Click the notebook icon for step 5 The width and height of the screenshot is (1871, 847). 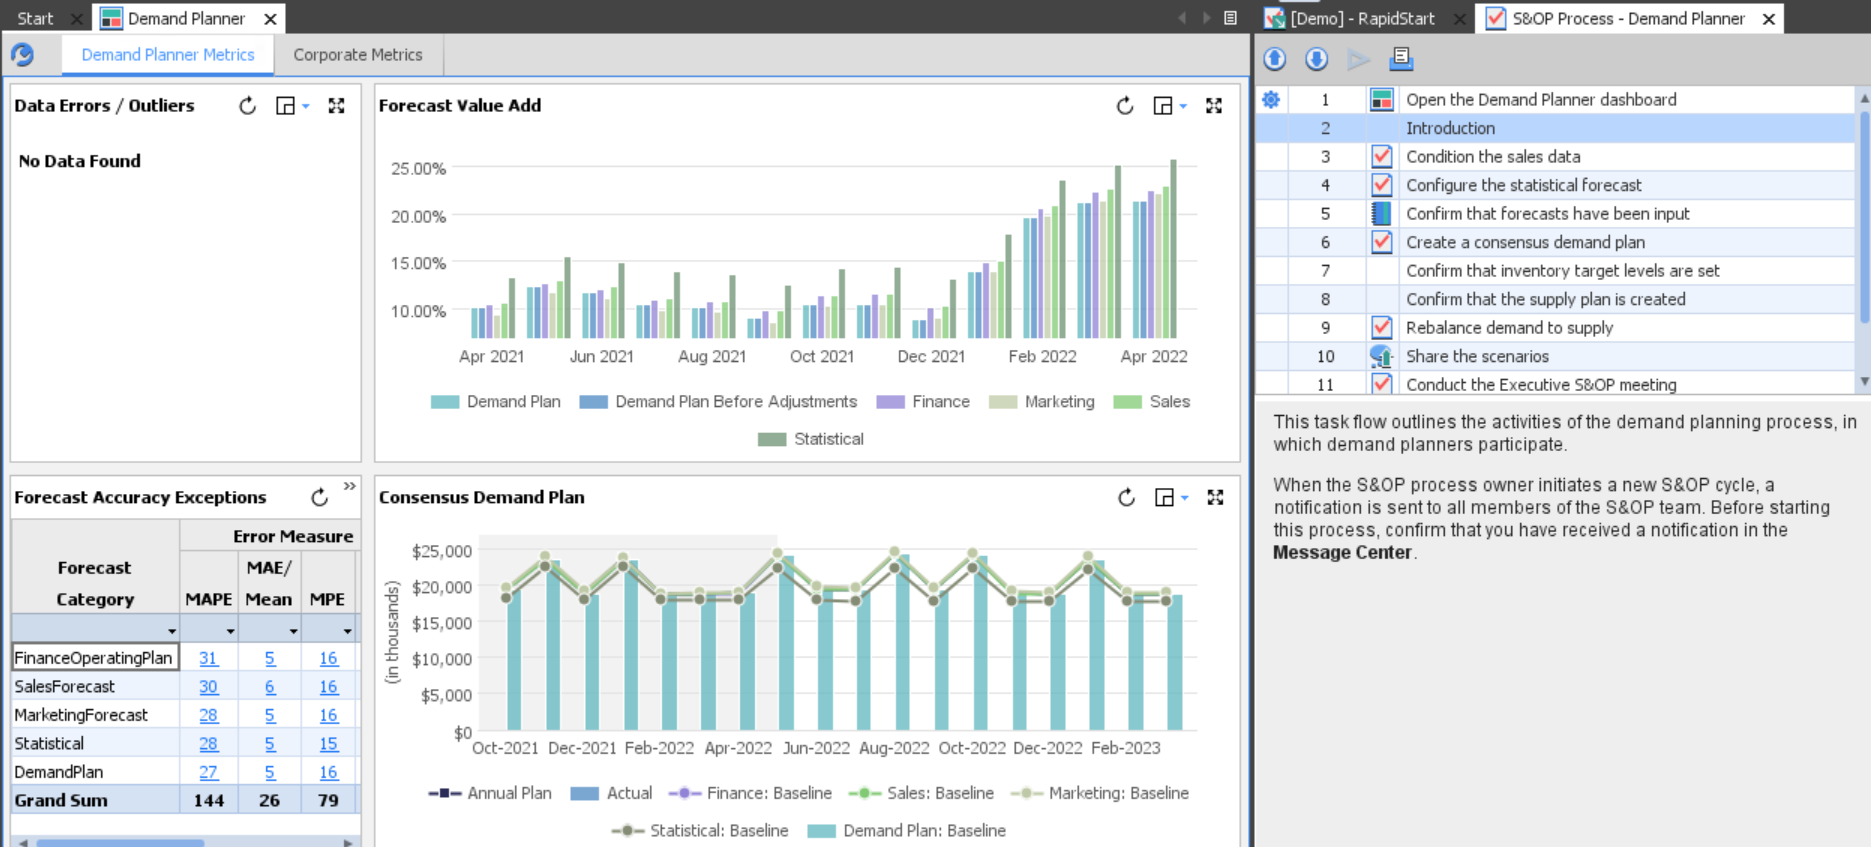pyautogui.click(x=1381, y=213)
